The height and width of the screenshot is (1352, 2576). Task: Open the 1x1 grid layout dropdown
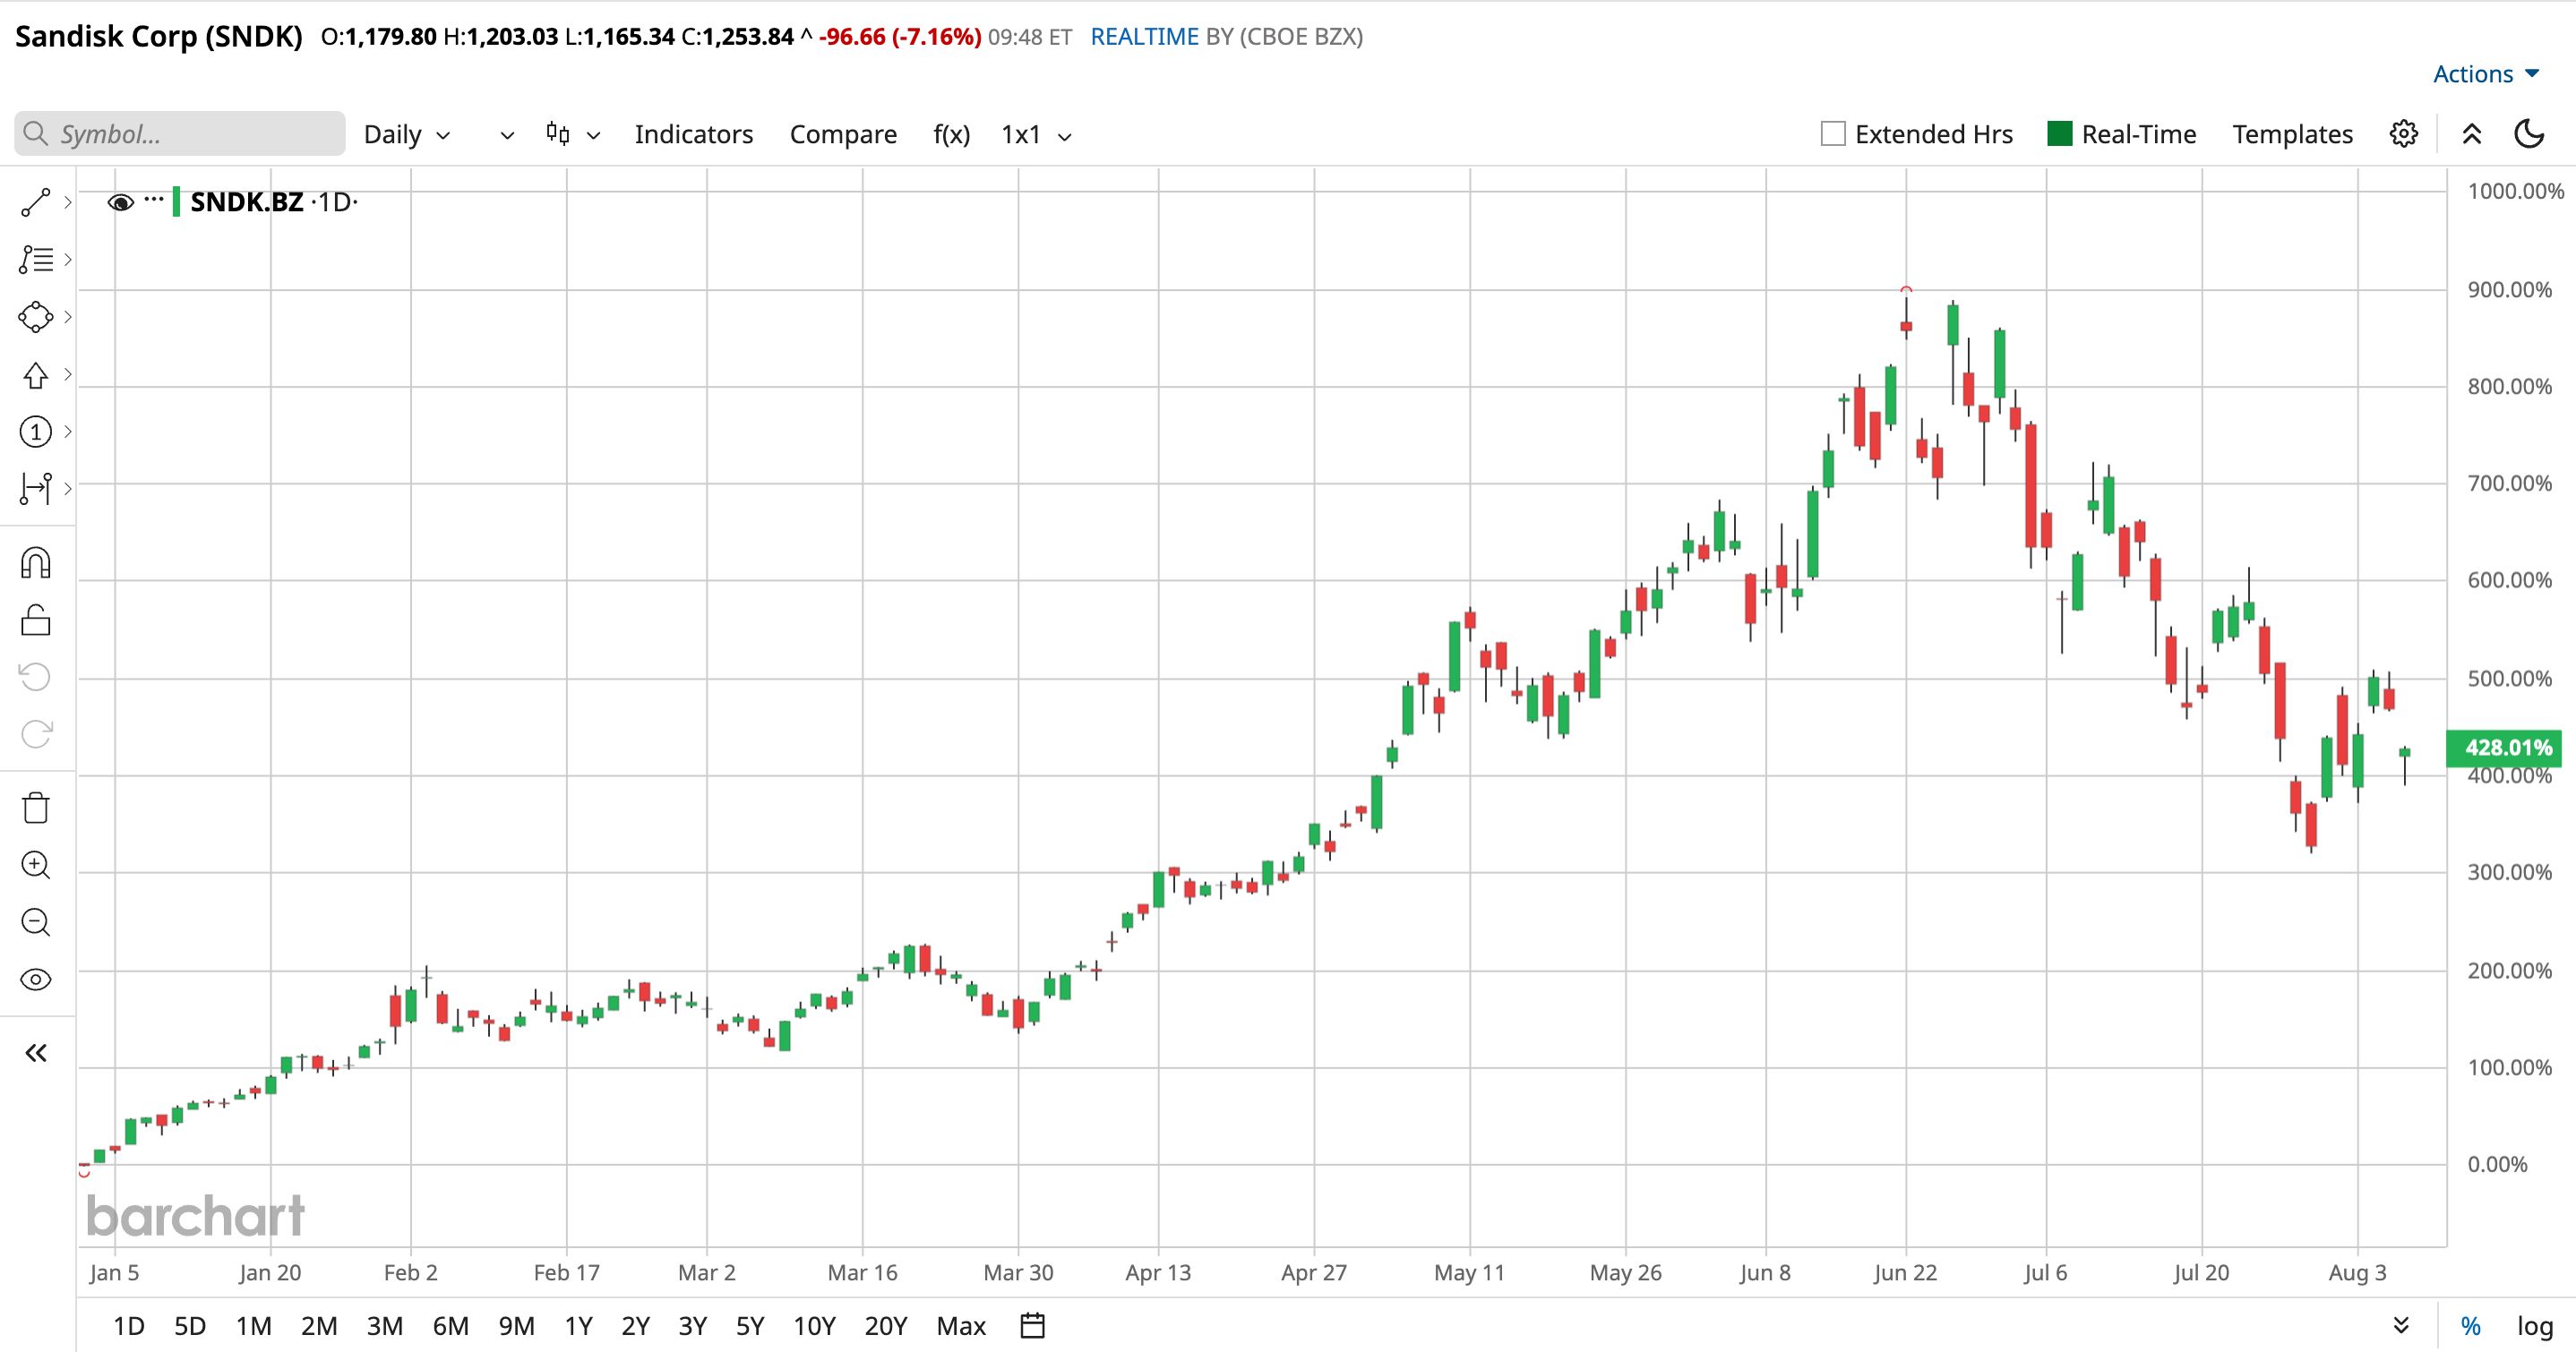[1036, 134]
